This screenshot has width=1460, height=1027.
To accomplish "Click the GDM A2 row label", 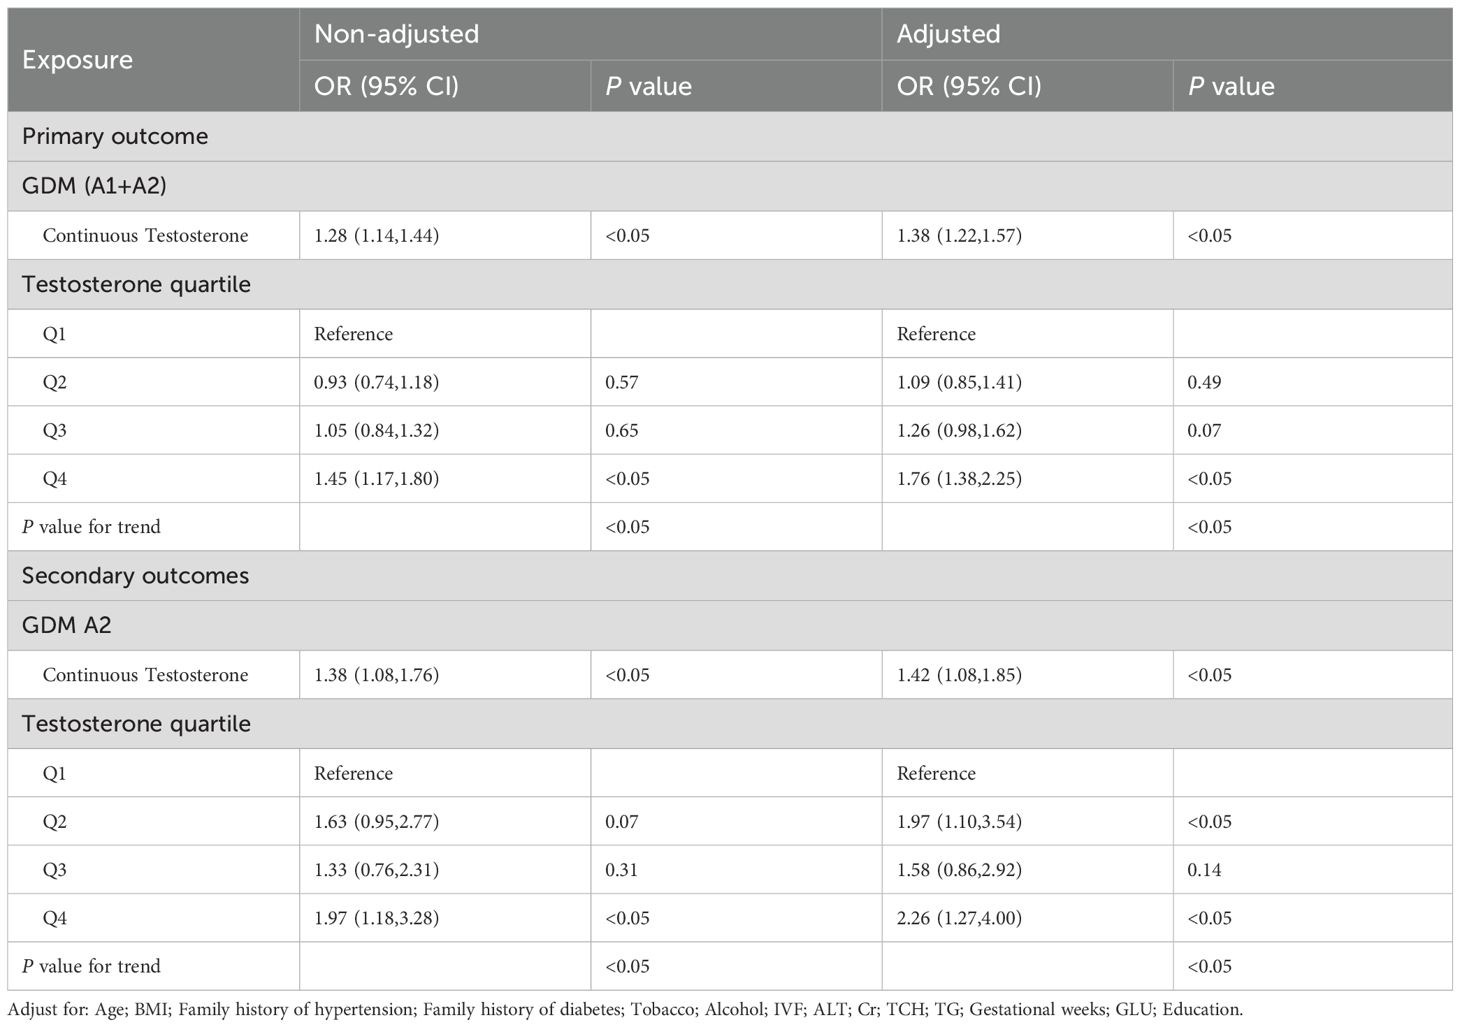I will [x=67, y=625].
